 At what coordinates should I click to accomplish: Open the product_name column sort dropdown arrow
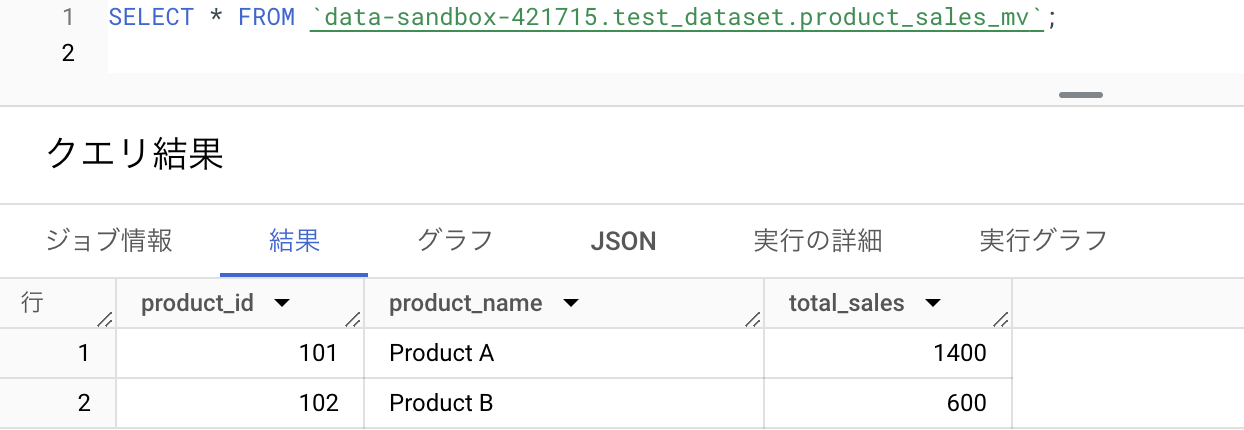tap(570, 304)
